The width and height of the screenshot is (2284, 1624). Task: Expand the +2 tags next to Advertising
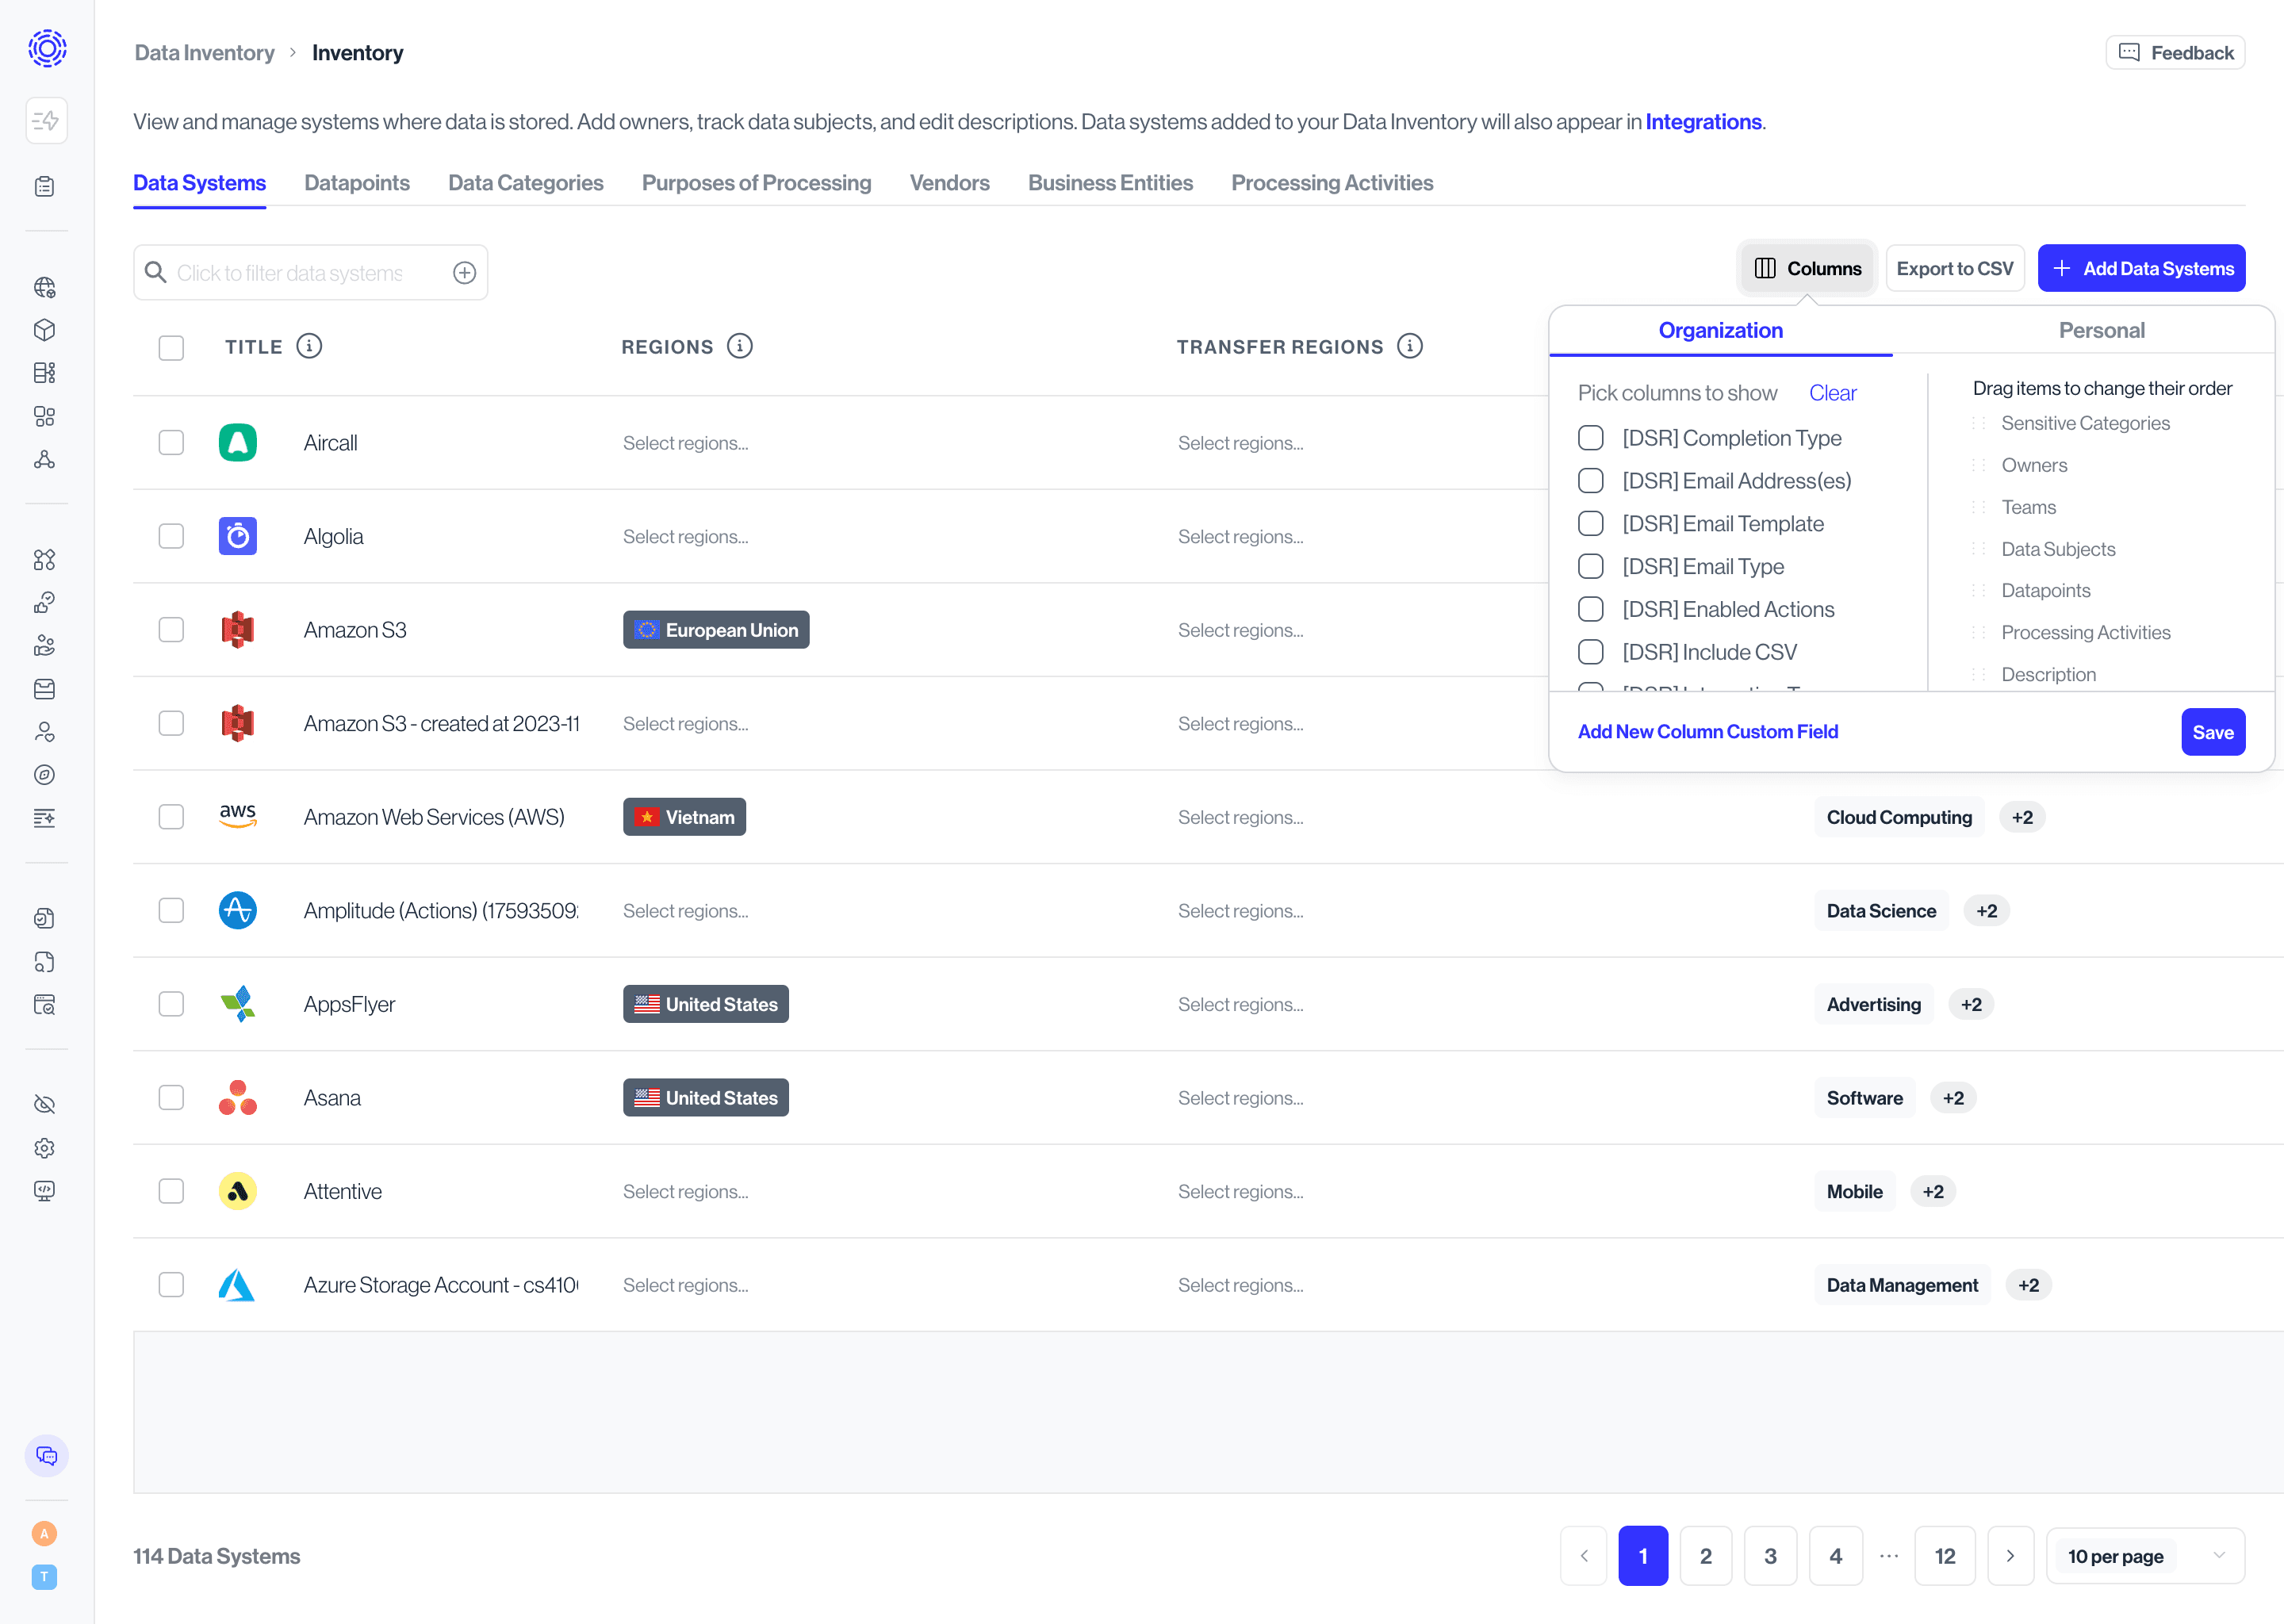1971,1004
